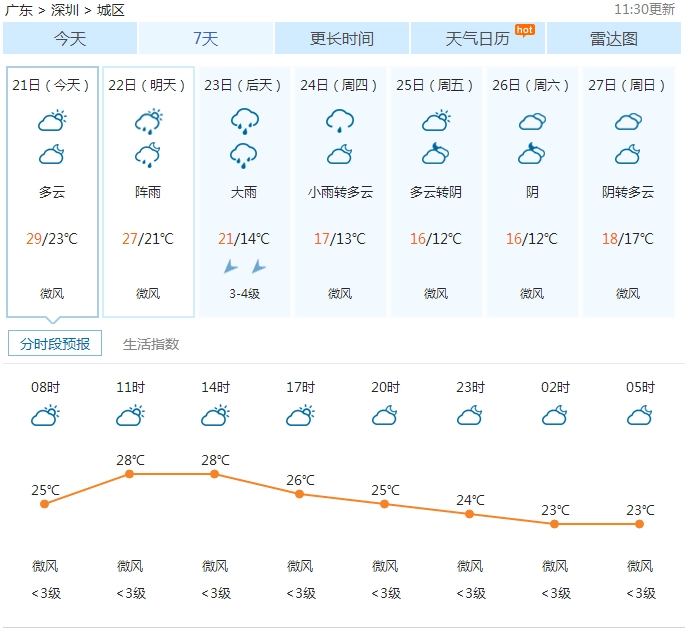Click the light rain icon for 24日
This screenshot has width=700, height=638.
coord(340,121)
